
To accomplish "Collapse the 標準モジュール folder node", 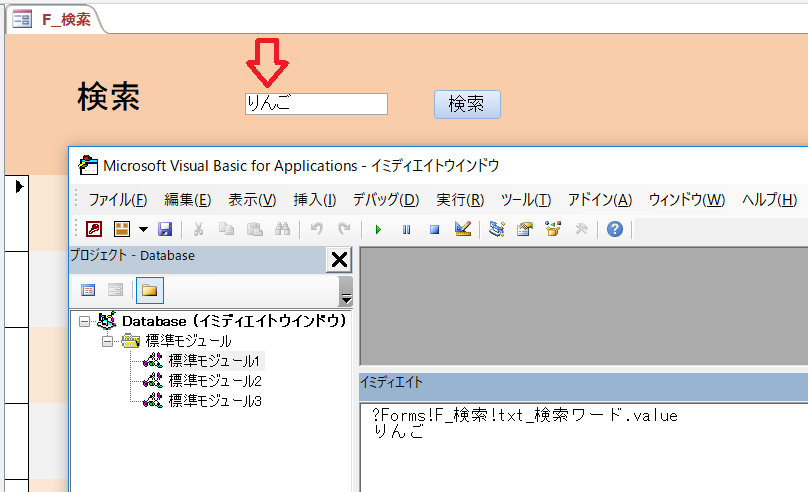I will click(107, 341).
